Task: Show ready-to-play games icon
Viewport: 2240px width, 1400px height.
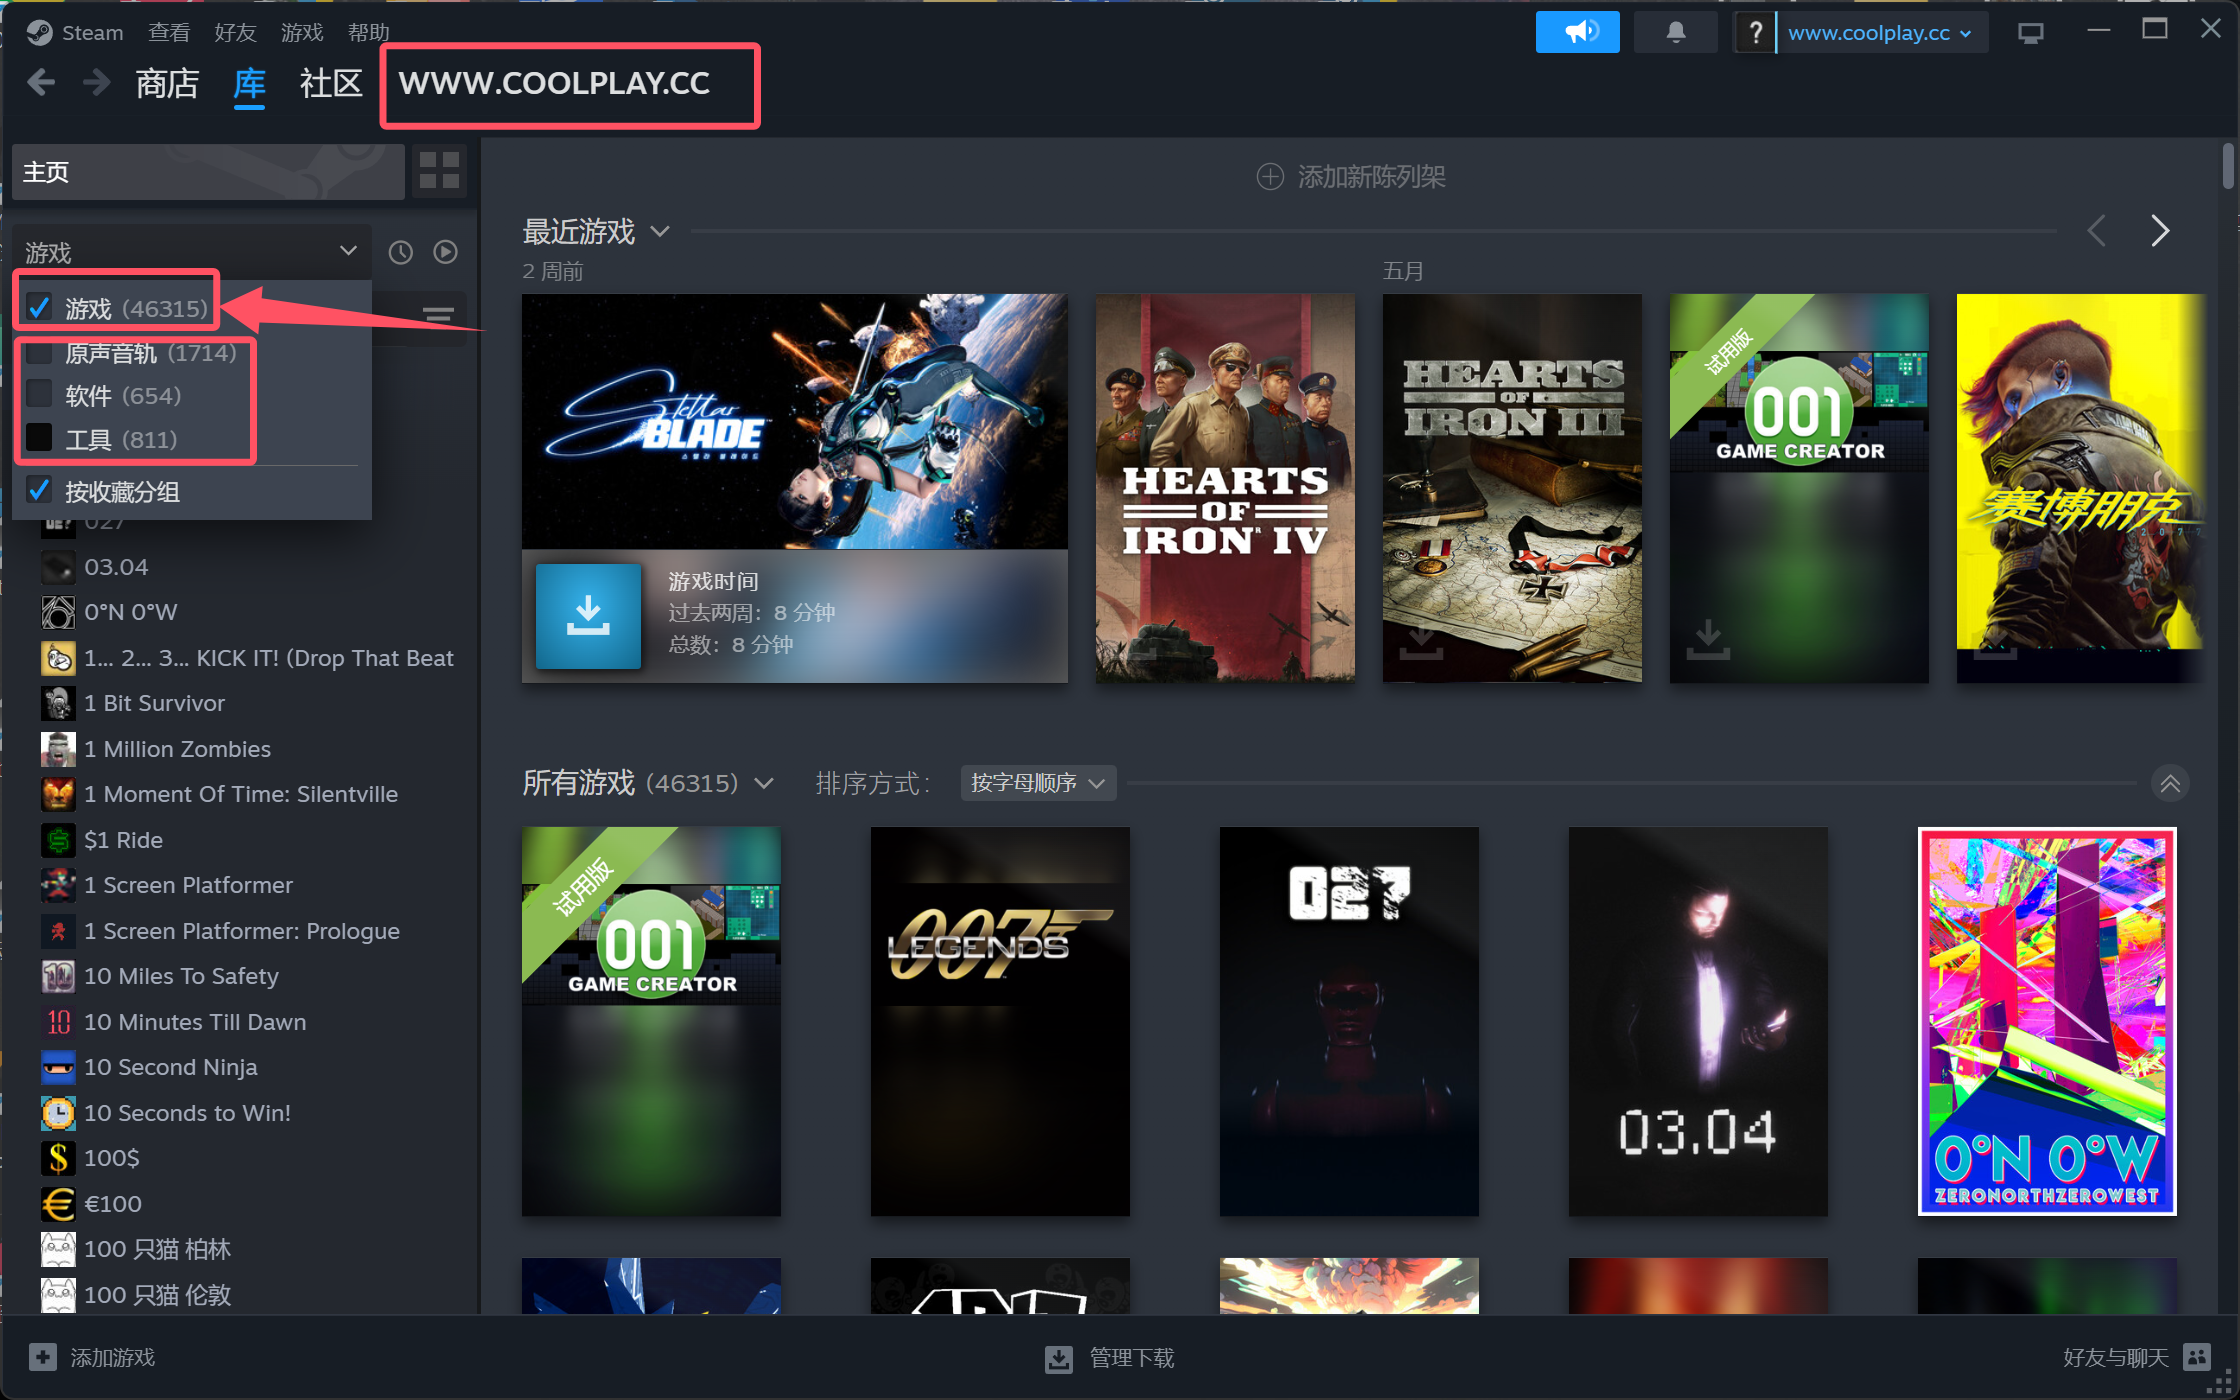Action: pyautogui.click(x=445, y=252)
